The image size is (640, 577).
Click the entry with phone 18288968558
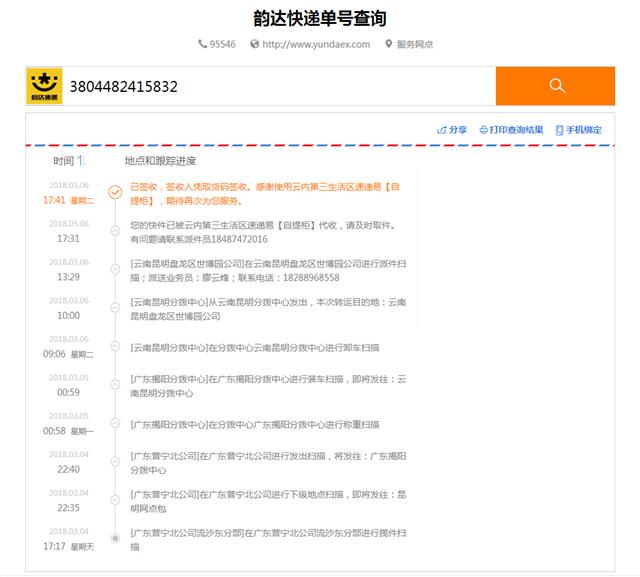tap(268, 271)
